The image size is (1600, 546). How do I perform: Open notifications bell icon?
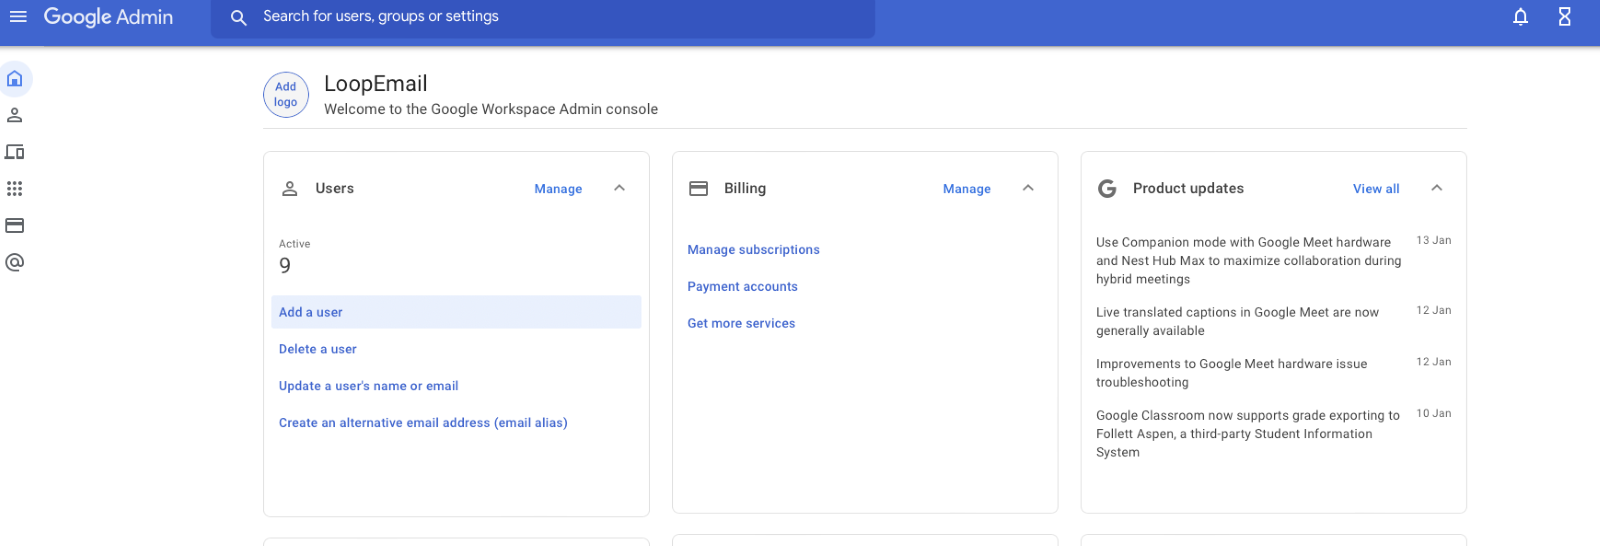(1520, 17)
